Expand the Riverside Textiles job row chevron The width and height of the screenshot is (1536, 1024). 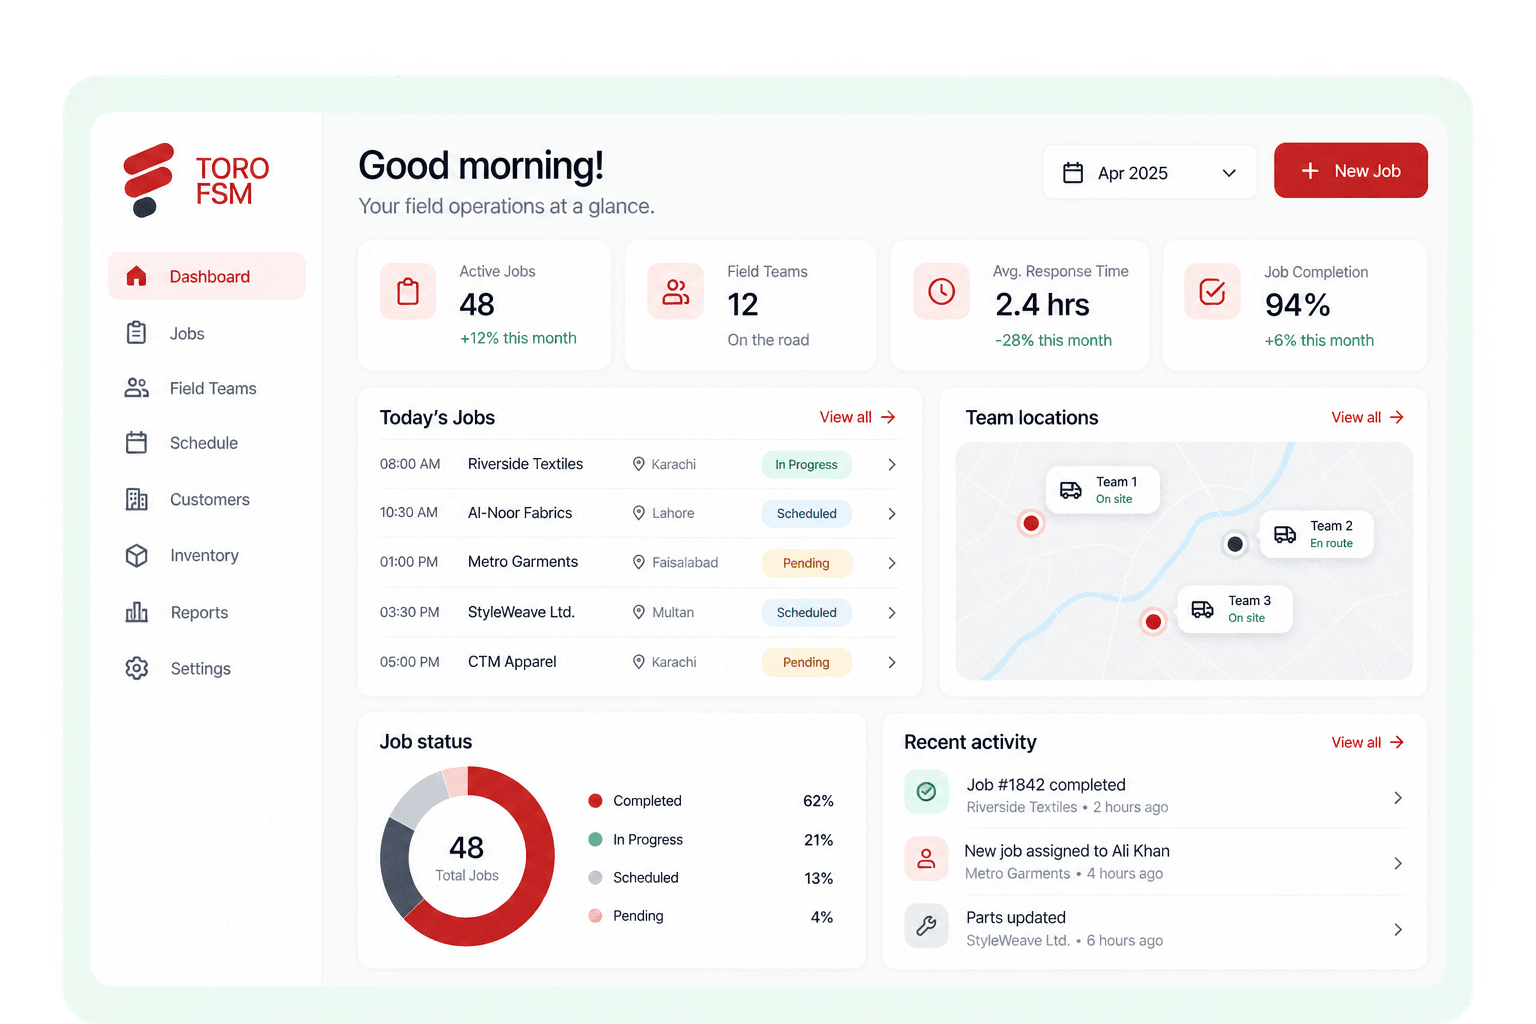892,465
